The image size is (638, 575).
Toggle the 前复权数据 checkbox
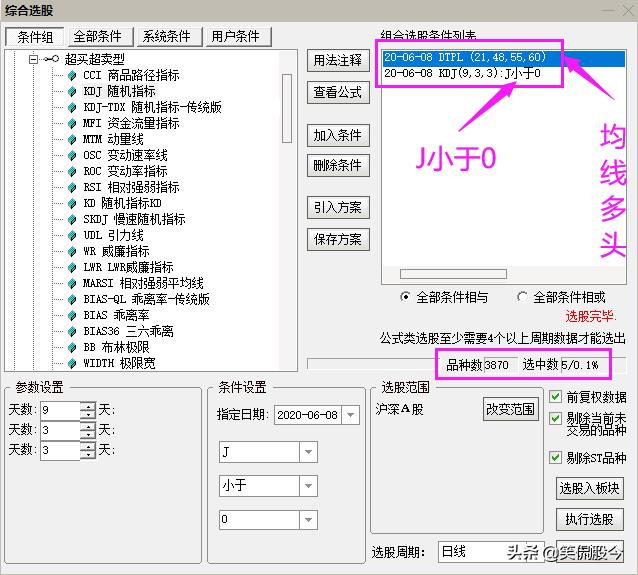point(556,397)
